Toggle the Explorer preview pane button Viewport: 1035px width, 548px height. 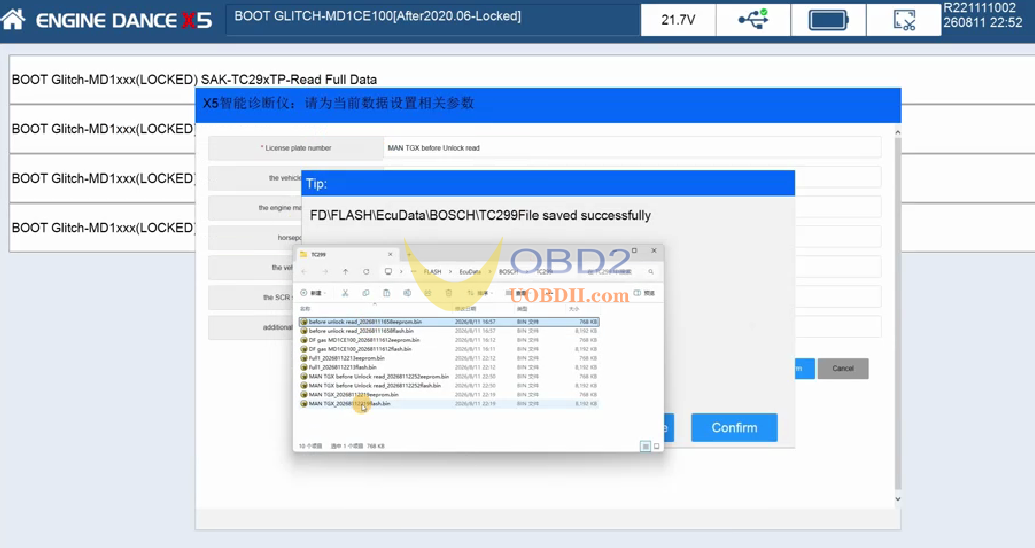[x=644, y=292]
